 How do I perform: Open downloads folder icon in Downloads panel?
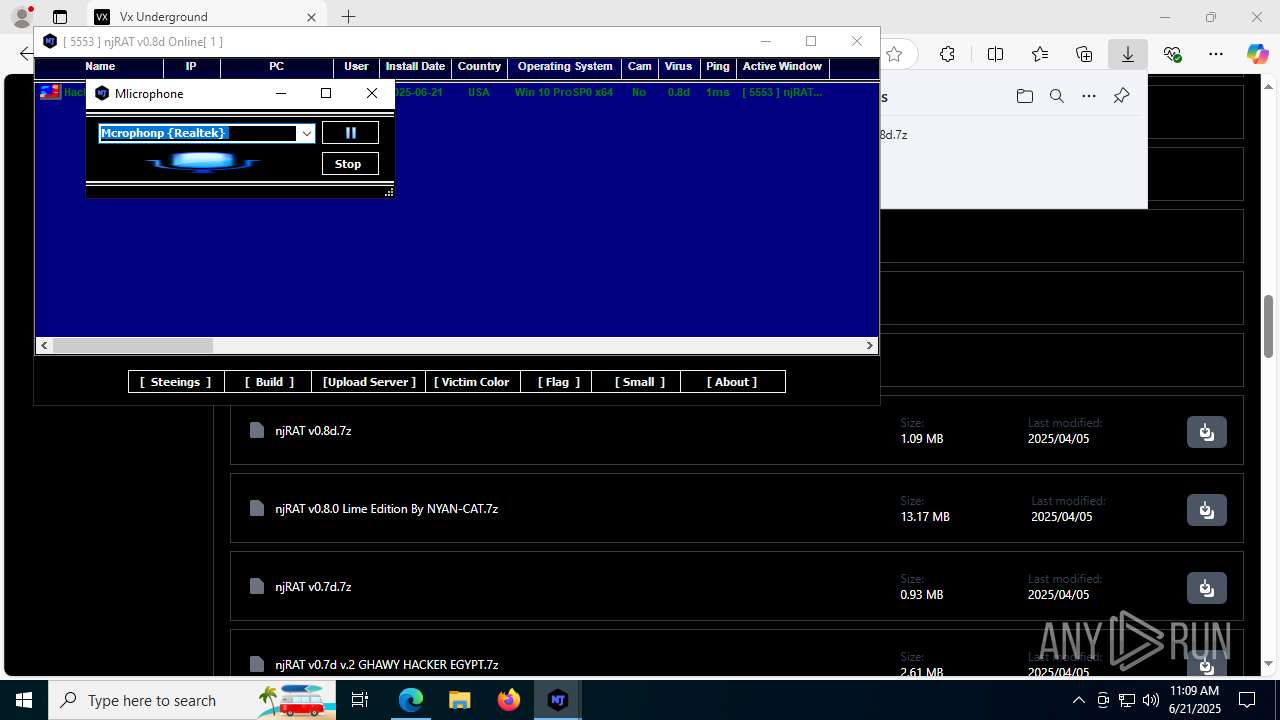pyautogui.click(x=1024, y=96)
